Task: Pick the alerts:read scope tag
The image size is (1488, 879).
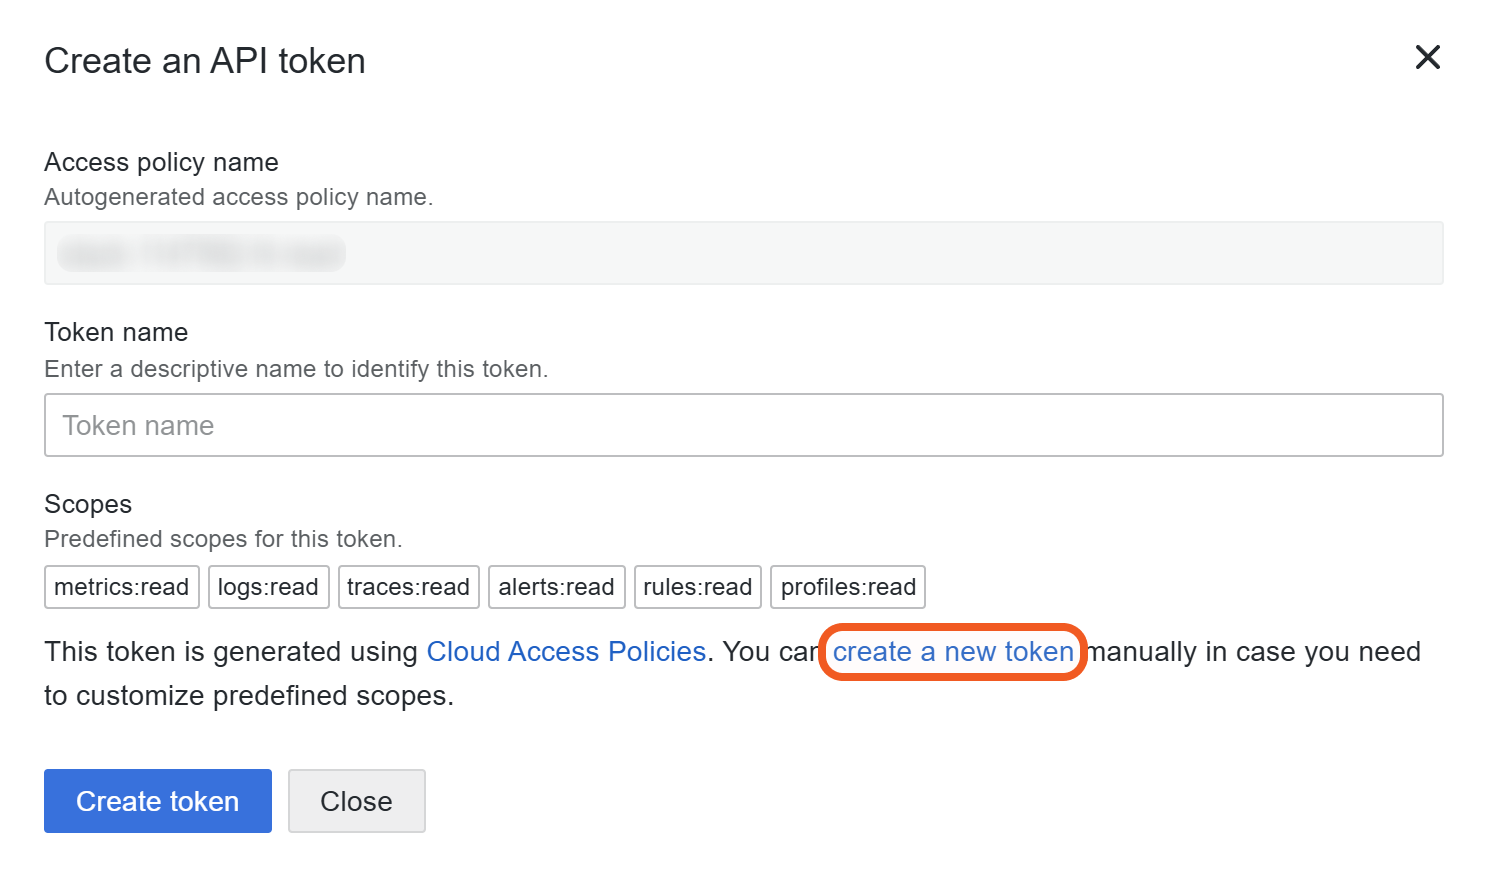Action: 556,587
